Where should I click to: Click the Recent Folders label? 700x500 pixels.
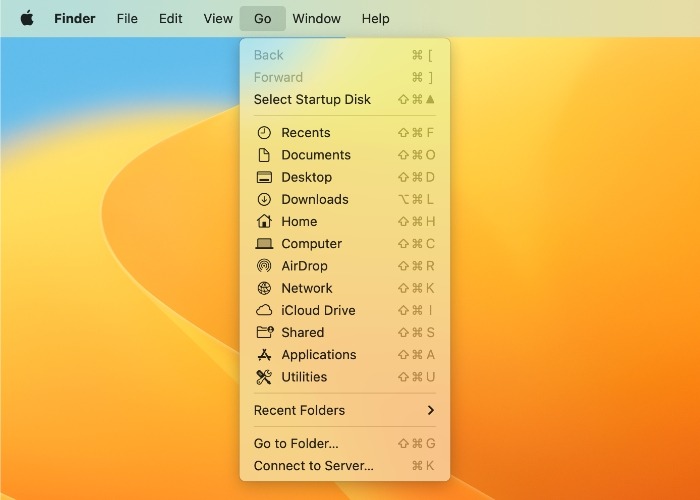pyautogui.click(x=299, y=410)
